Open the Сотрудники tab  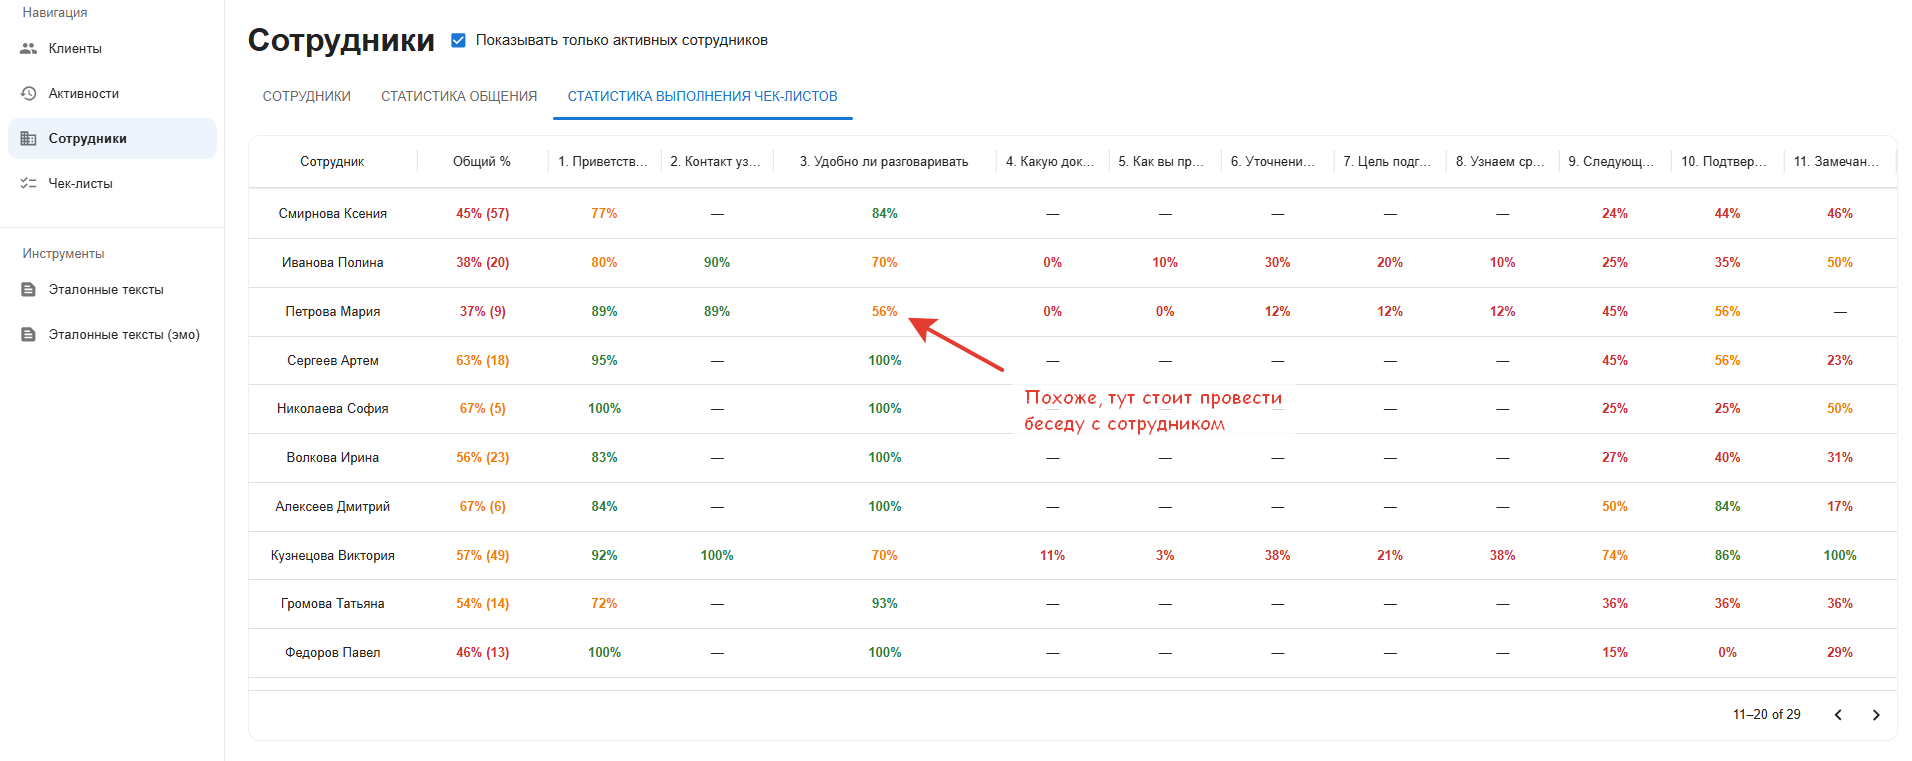point(306,96)
